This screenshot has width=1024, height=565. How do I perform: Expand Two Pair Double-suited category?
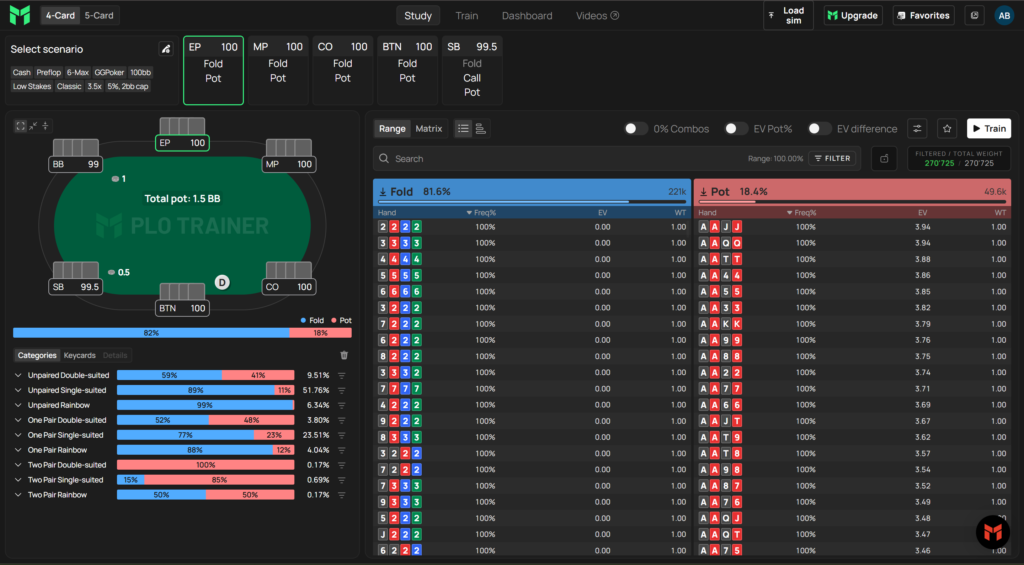18,465
